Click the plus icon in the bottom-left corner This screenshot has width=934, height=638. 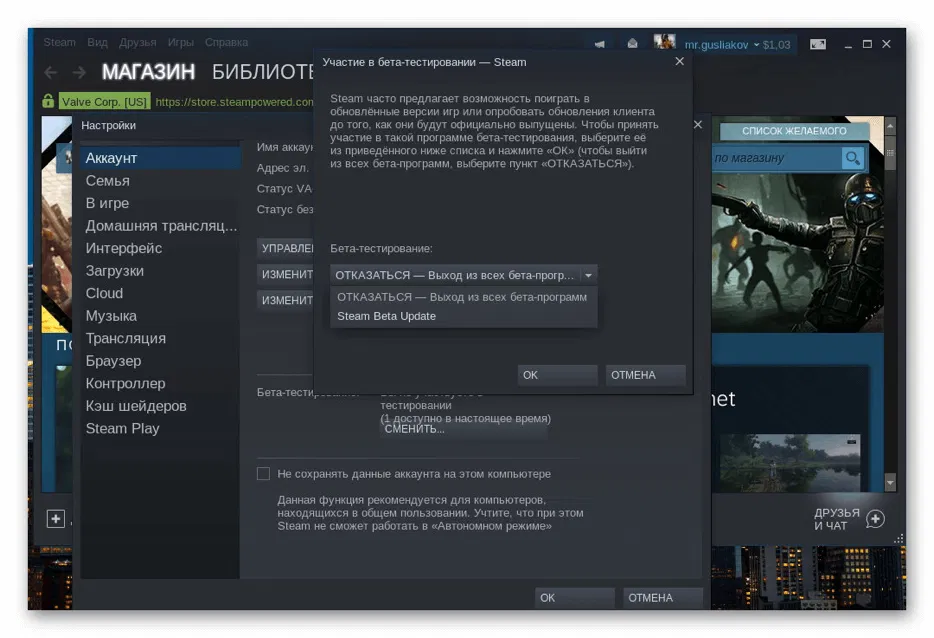[x=57, y=518]
